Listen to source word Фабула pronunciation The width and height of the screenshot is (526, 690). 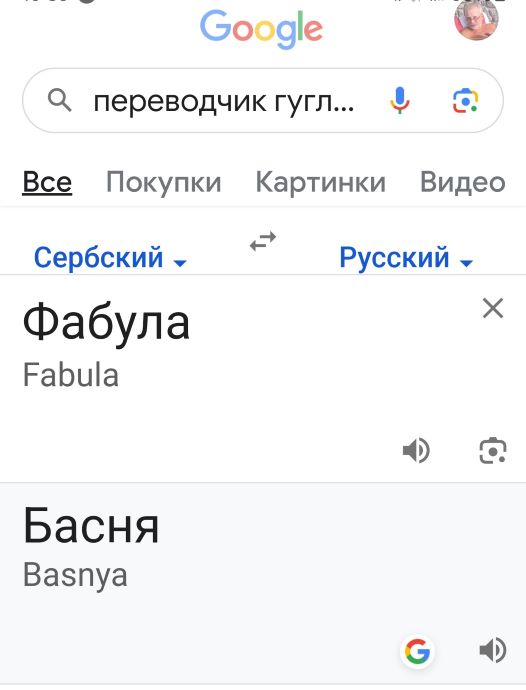point(416,451)
